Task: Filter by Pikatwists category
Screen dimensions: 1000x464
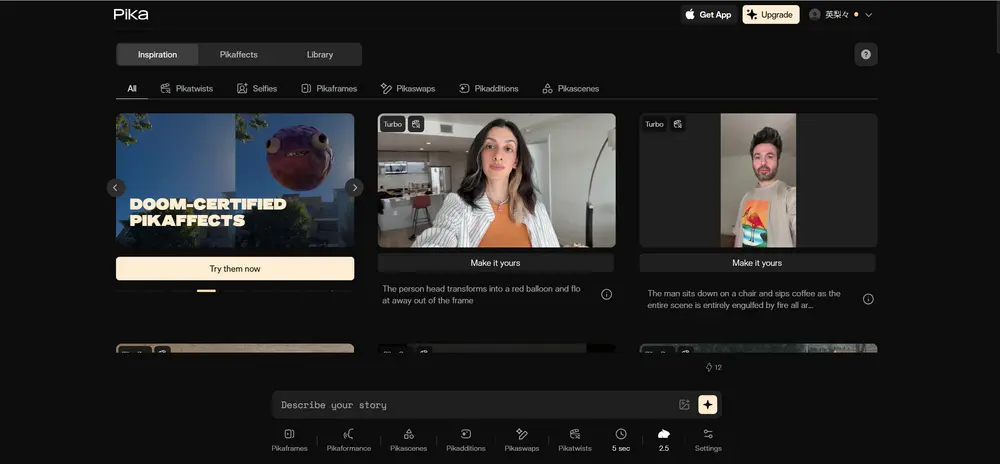Action: 186,89
